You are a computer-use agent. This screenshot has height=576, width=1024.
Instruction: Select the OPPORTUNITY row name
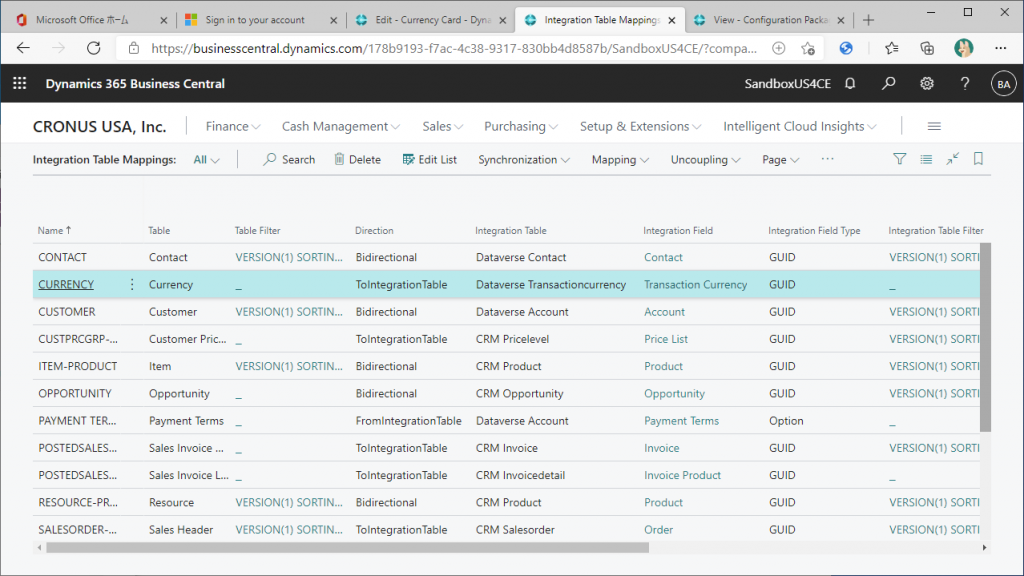74,393
